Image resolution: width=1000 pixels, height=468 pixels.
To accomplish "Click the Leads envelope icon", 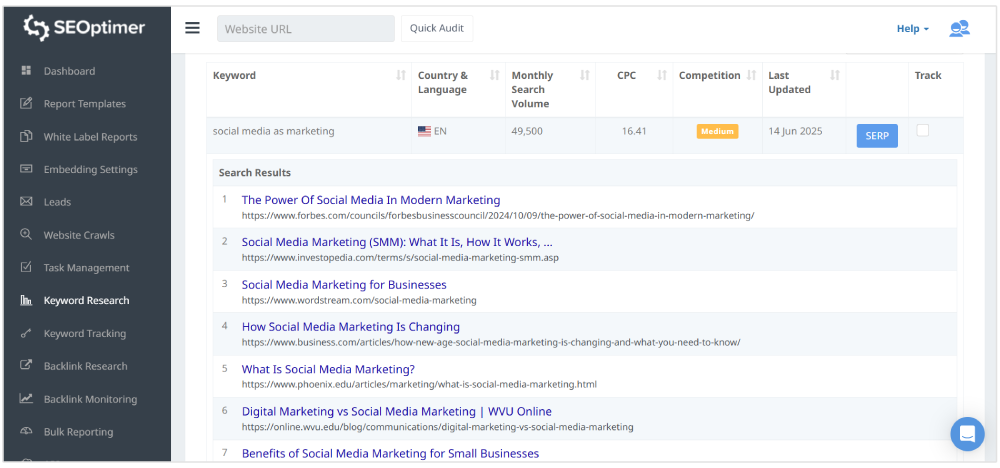I will click(26, 202).
